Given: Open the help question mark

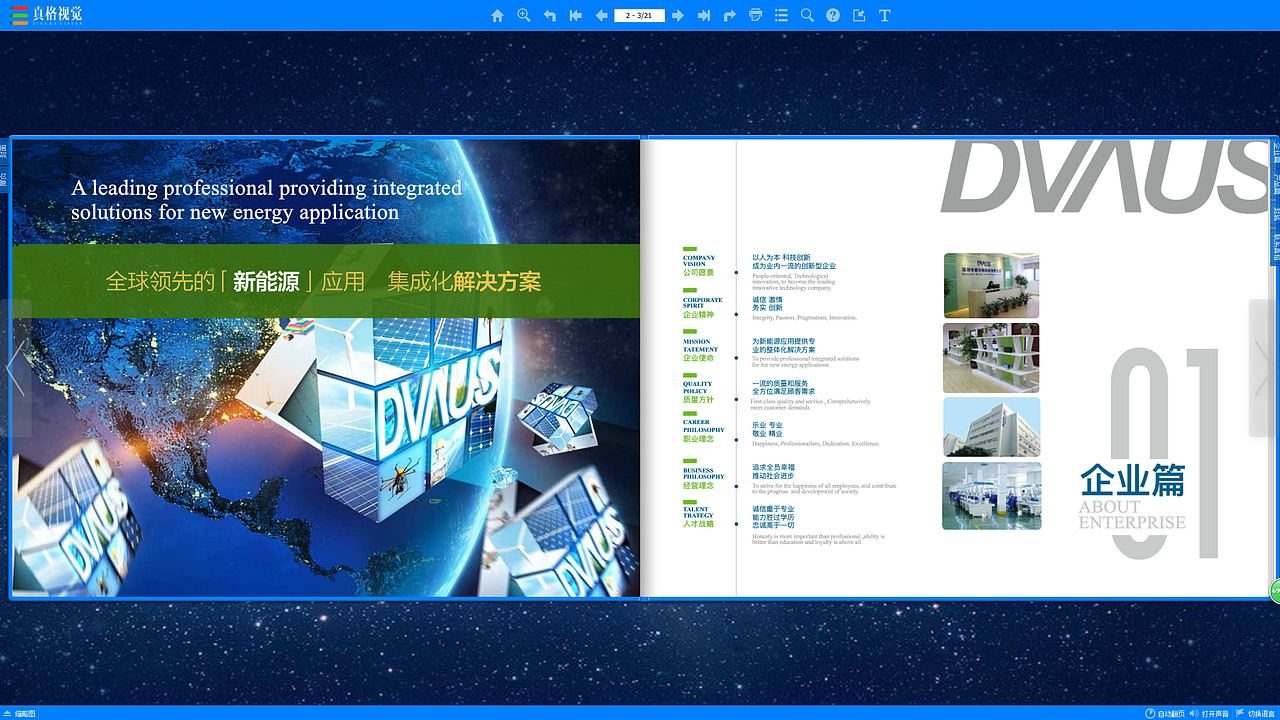Looking at the screenshot, I should pos(833,15).
